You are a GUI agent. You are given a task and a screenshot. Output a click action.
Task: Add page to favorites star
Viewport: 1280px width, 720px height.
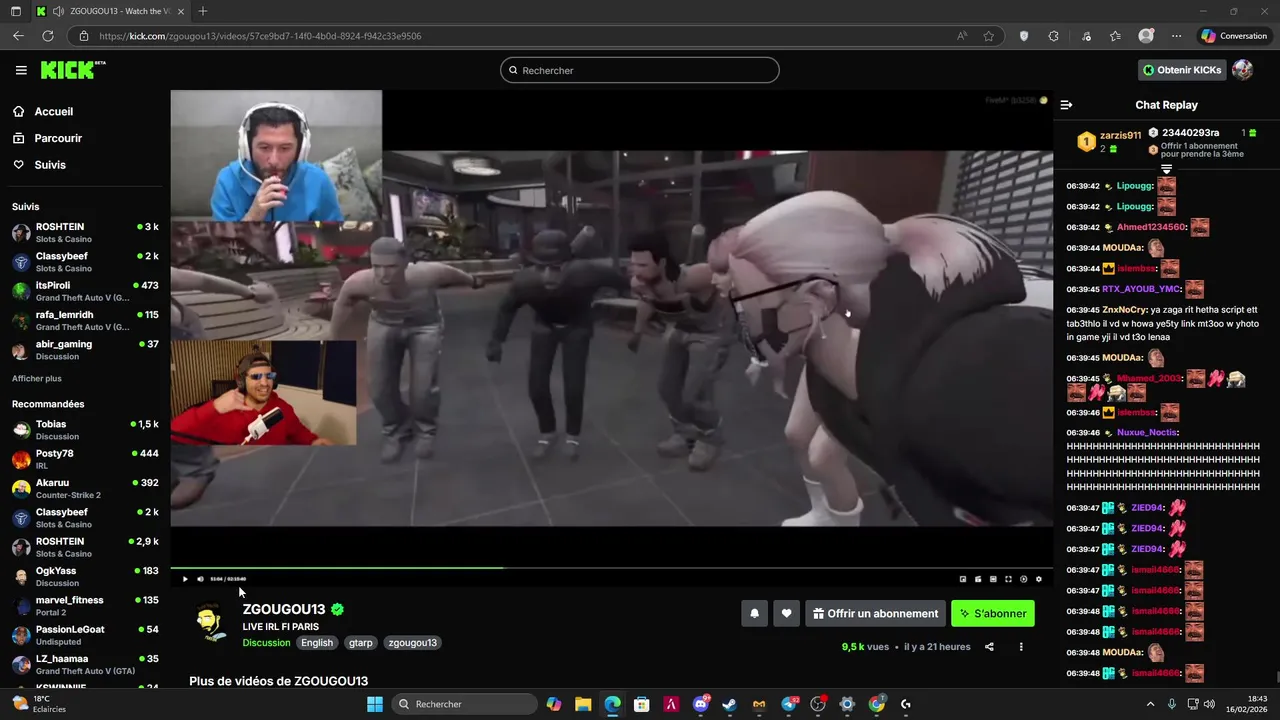coord(989,36)
